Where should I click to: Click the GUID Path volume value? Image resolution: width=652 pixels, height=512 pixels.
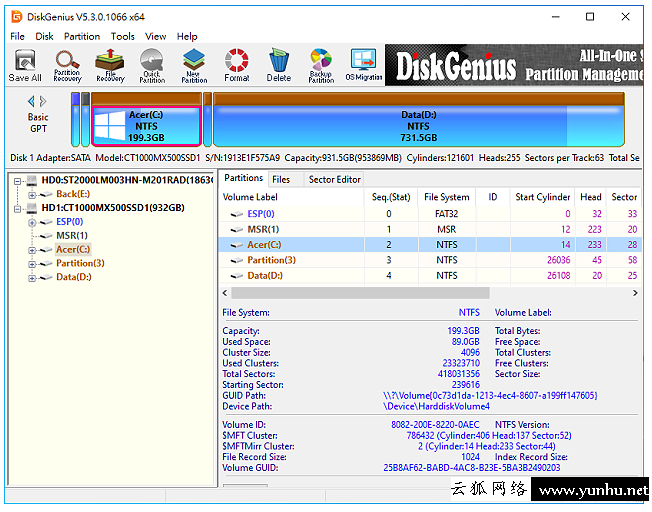pyautogui.click(x=490, y=396)
